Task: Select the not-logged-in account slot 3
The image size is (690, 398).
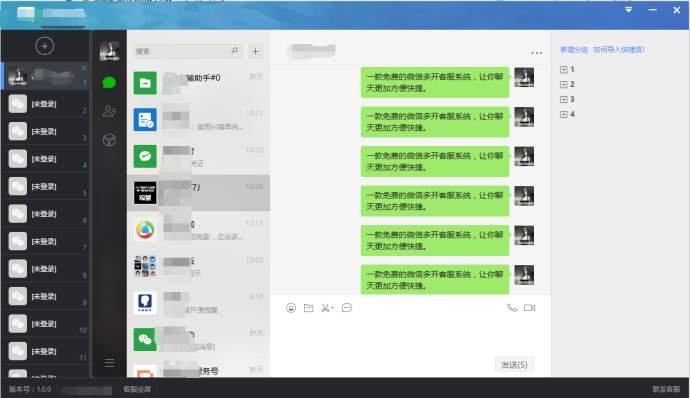Action: coord(45,131)
